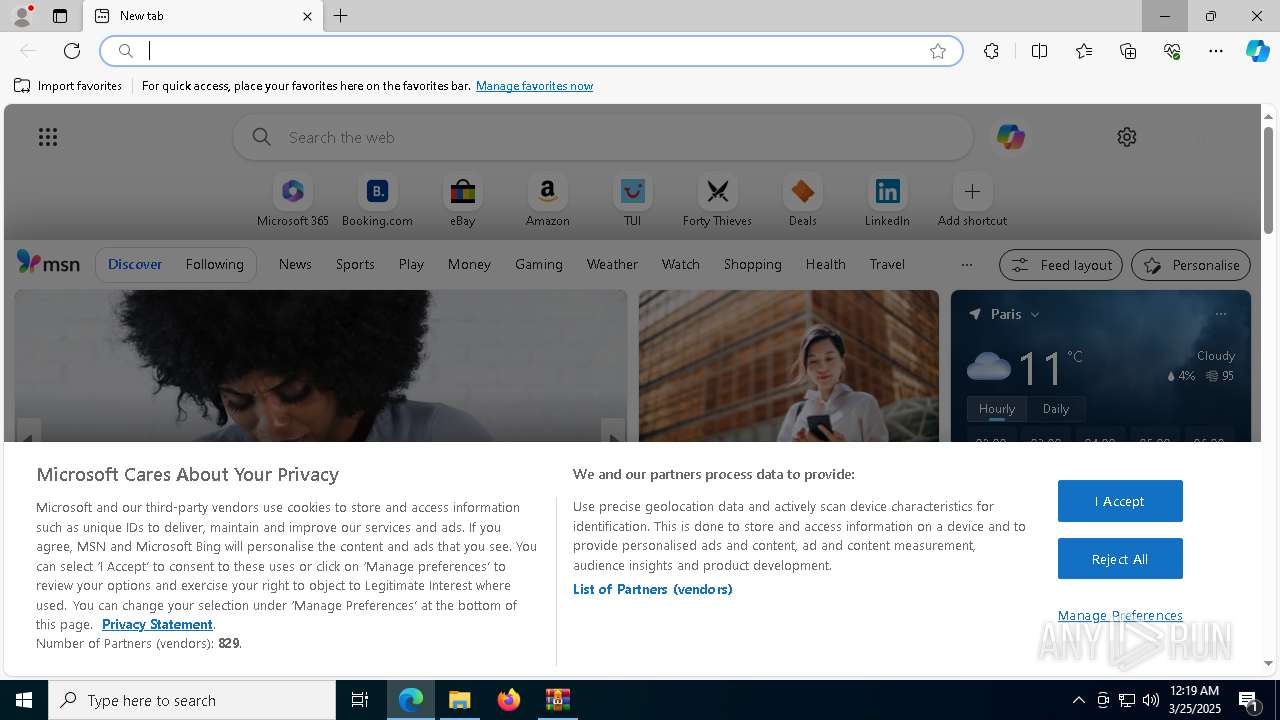This screenshot has width=1280, height=720.
Task: Open the Money category
Action: (x=469, y=264)
